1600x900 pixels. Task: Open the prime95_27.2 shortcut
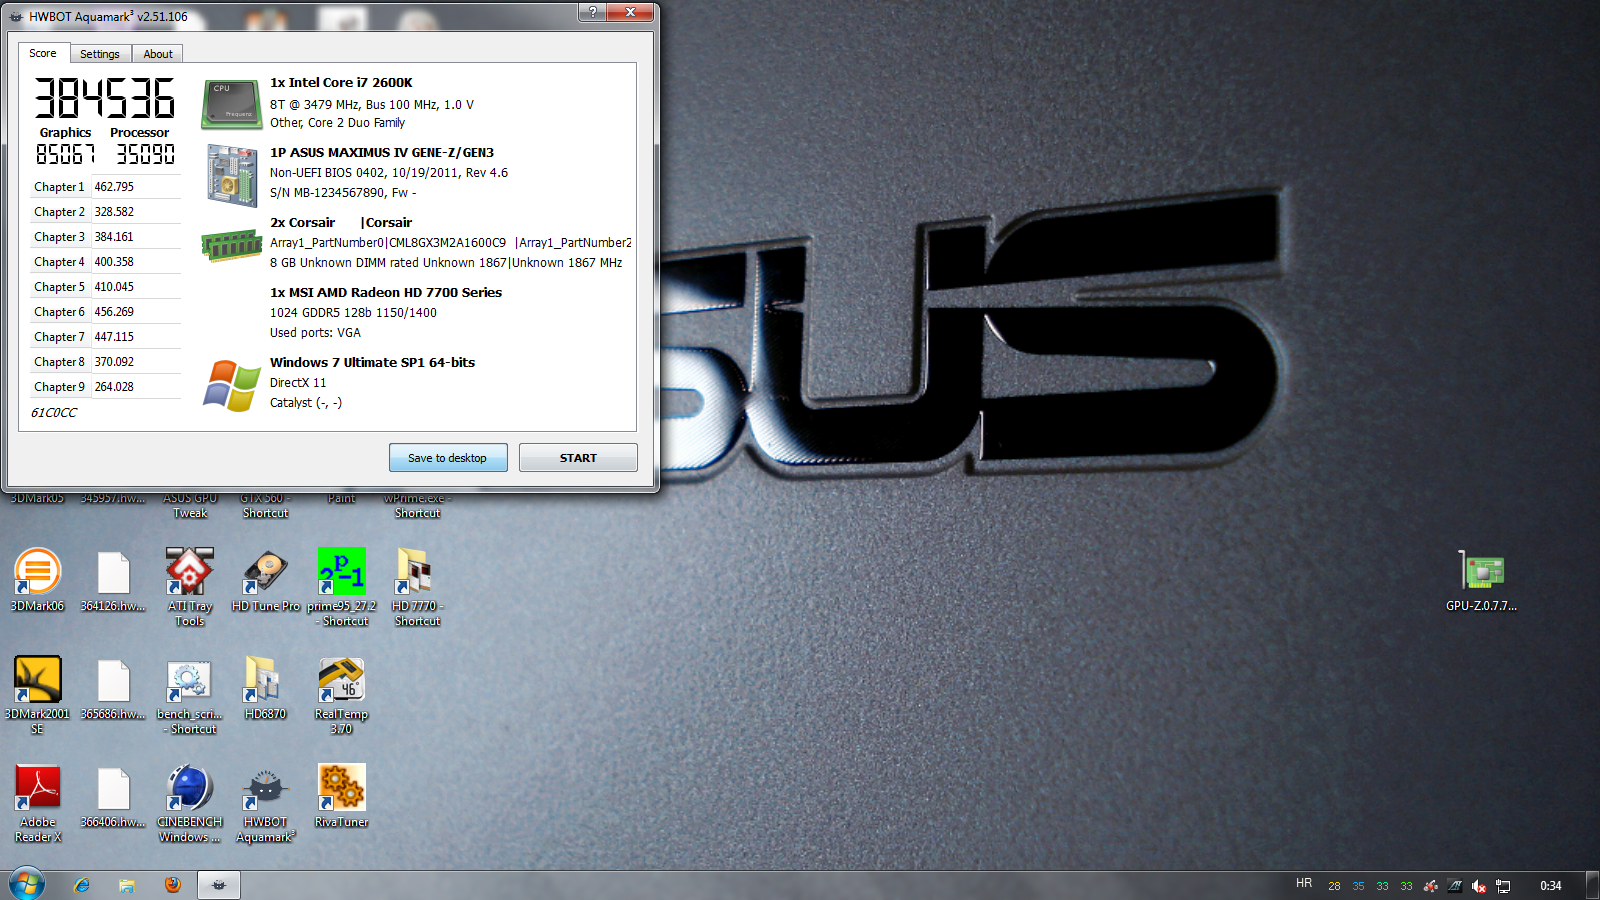click(x=342, y=587)
